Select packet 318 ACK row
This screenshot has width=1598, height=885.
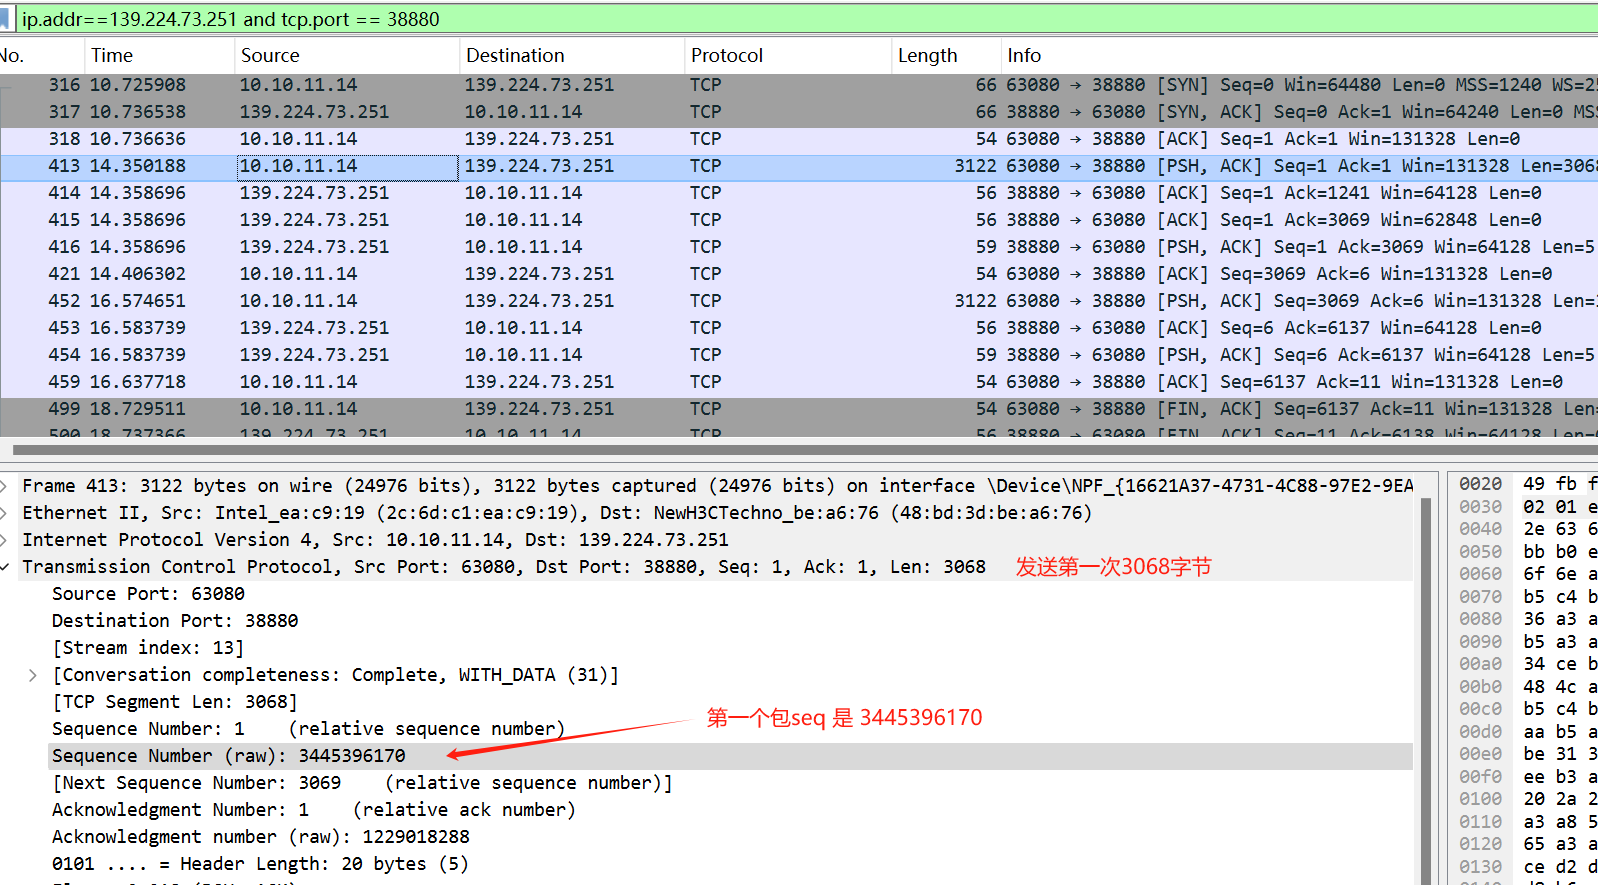pyautogui.click(x=799, y=139)
